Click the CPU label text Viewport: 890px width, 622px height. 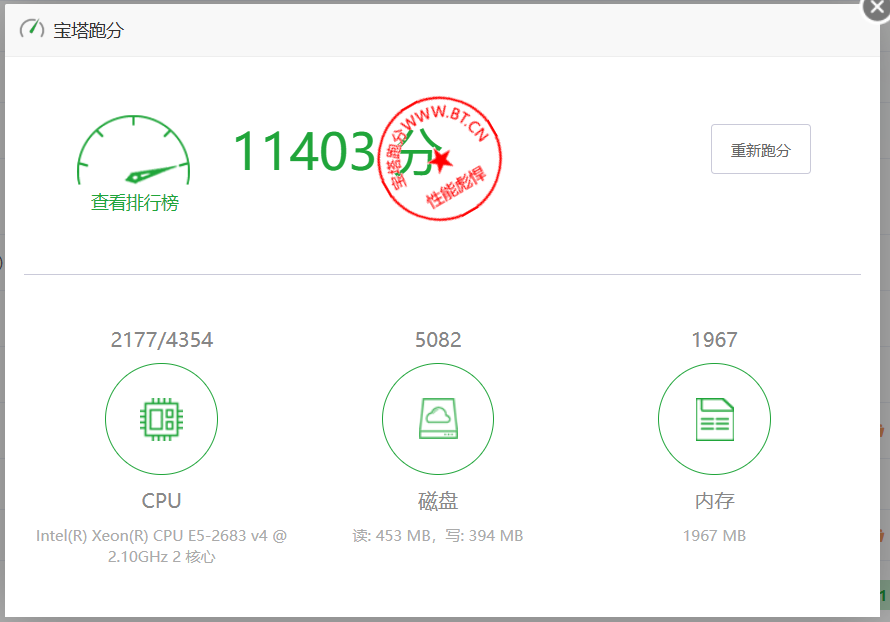tap(161, 501)
